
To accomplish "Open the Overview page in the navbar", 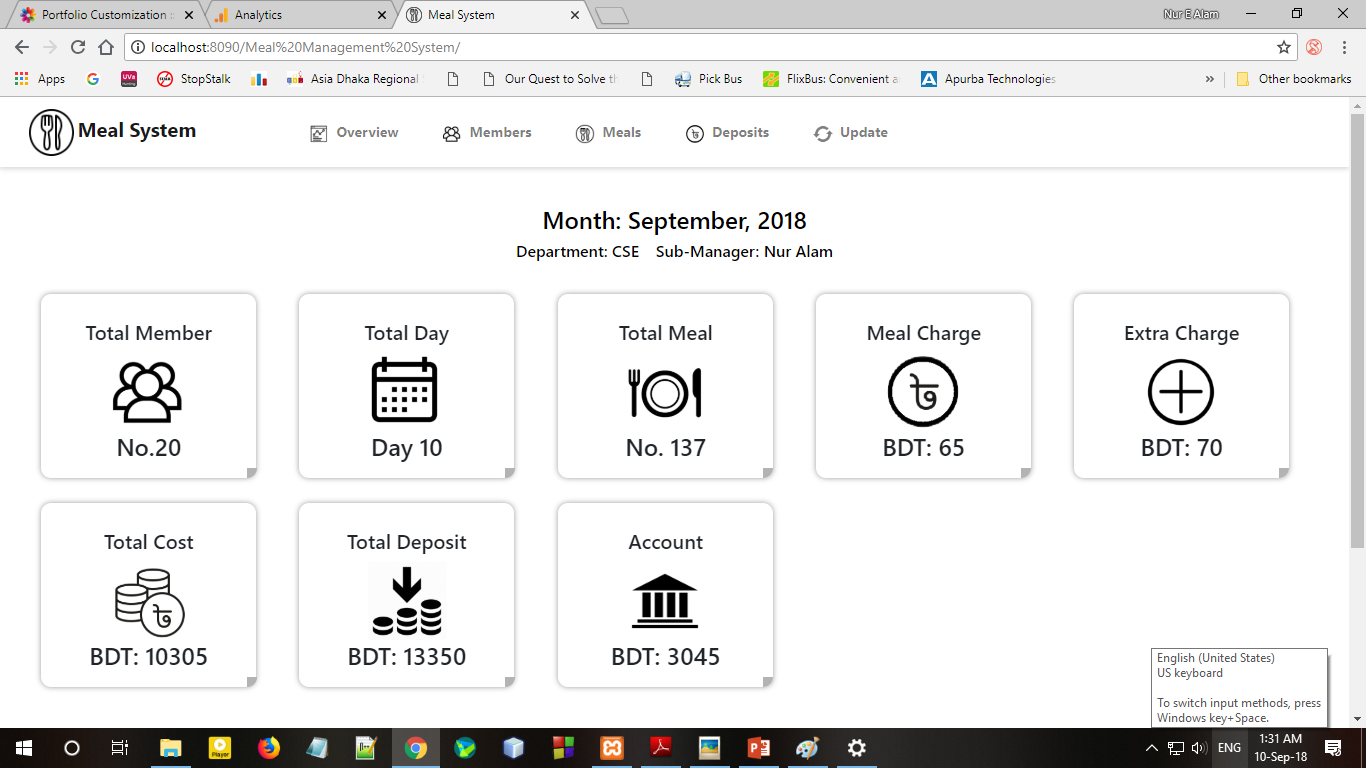I will pyautogui.click(x=355, y=133).
